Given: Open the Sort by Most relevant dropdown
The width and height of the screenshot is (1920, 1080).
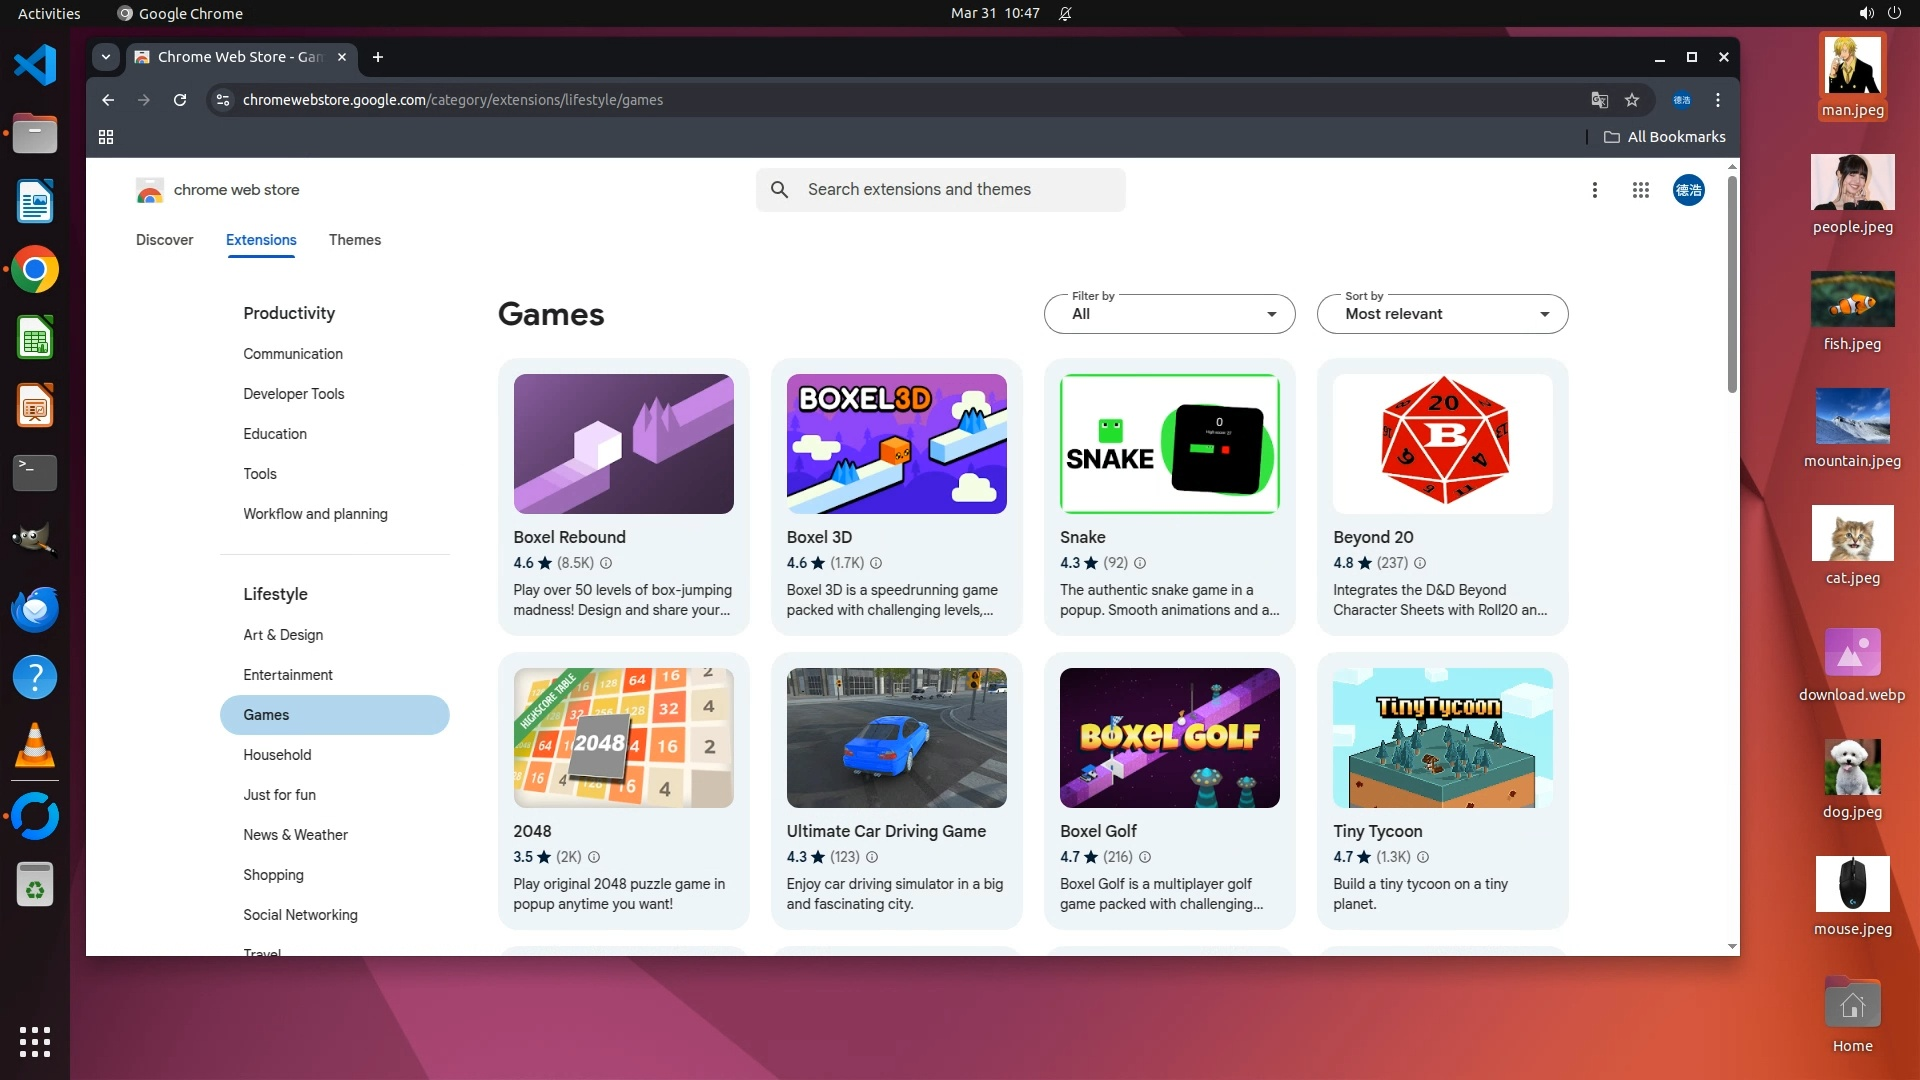Looking at the screenshot, I should [1442, 314].
